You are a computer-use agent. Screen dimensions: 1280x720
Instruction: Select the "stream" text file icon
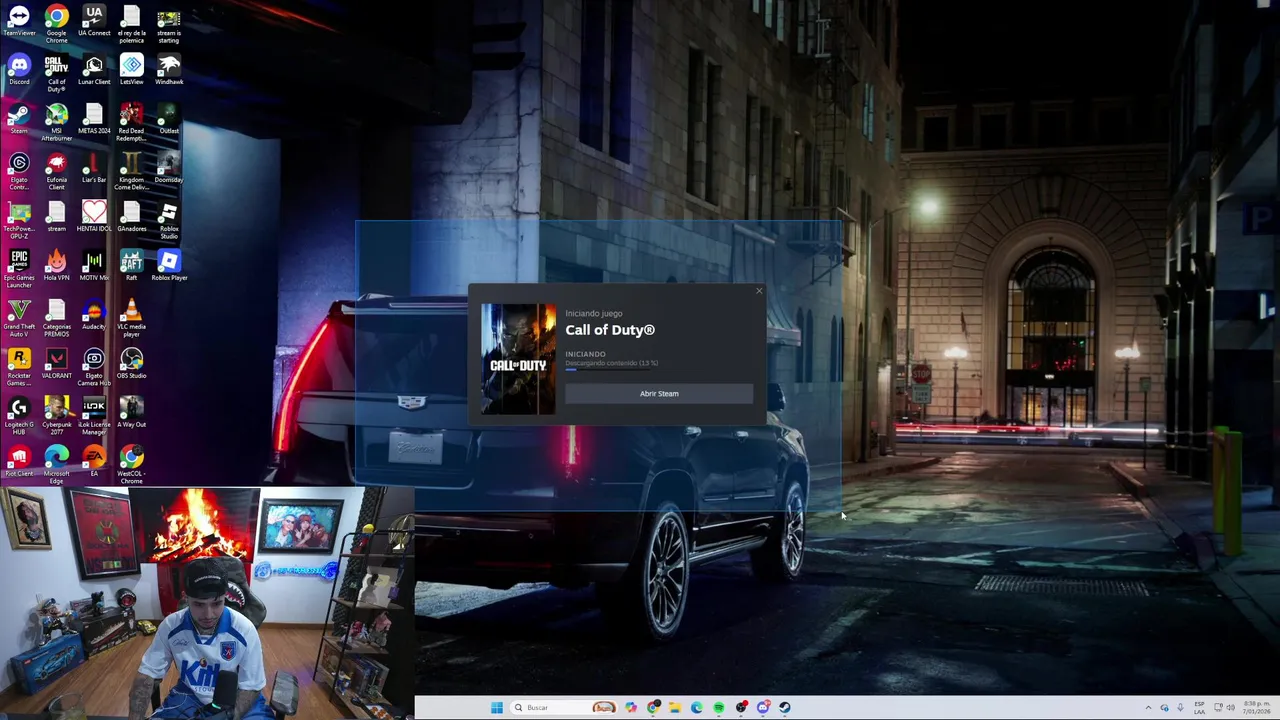pyautogui.click(x=57, y=218)
